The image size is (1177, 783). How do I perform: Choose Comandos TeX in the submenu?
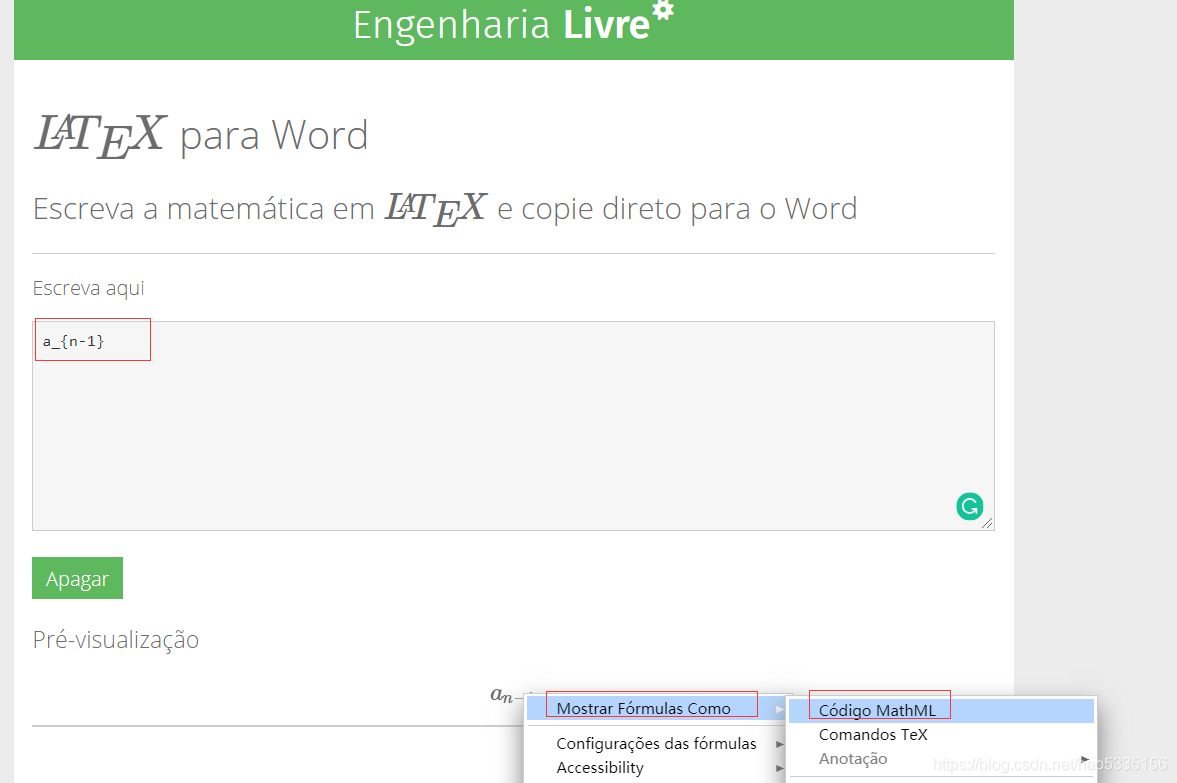[873, 734]
